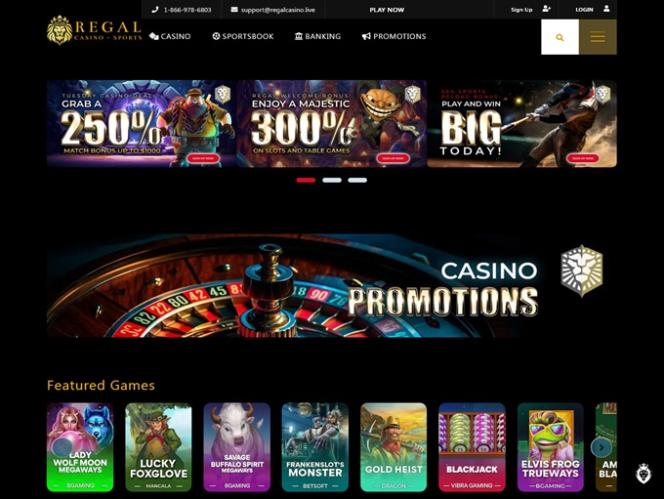The image size is (664, 499).
Task: Open the Casino menu
Action: [170, 36]
